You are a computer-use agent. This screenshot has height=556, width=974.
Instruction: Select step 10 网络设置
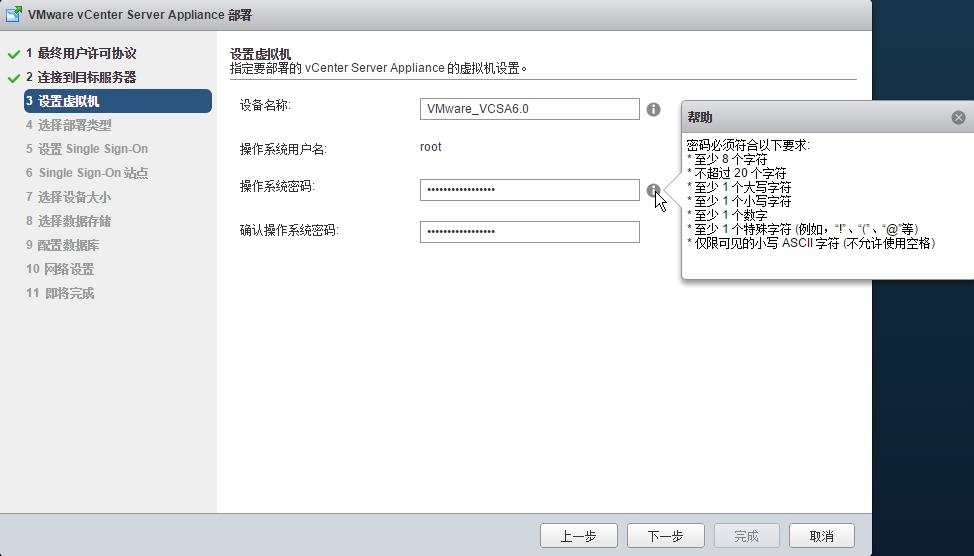point(60,269)
